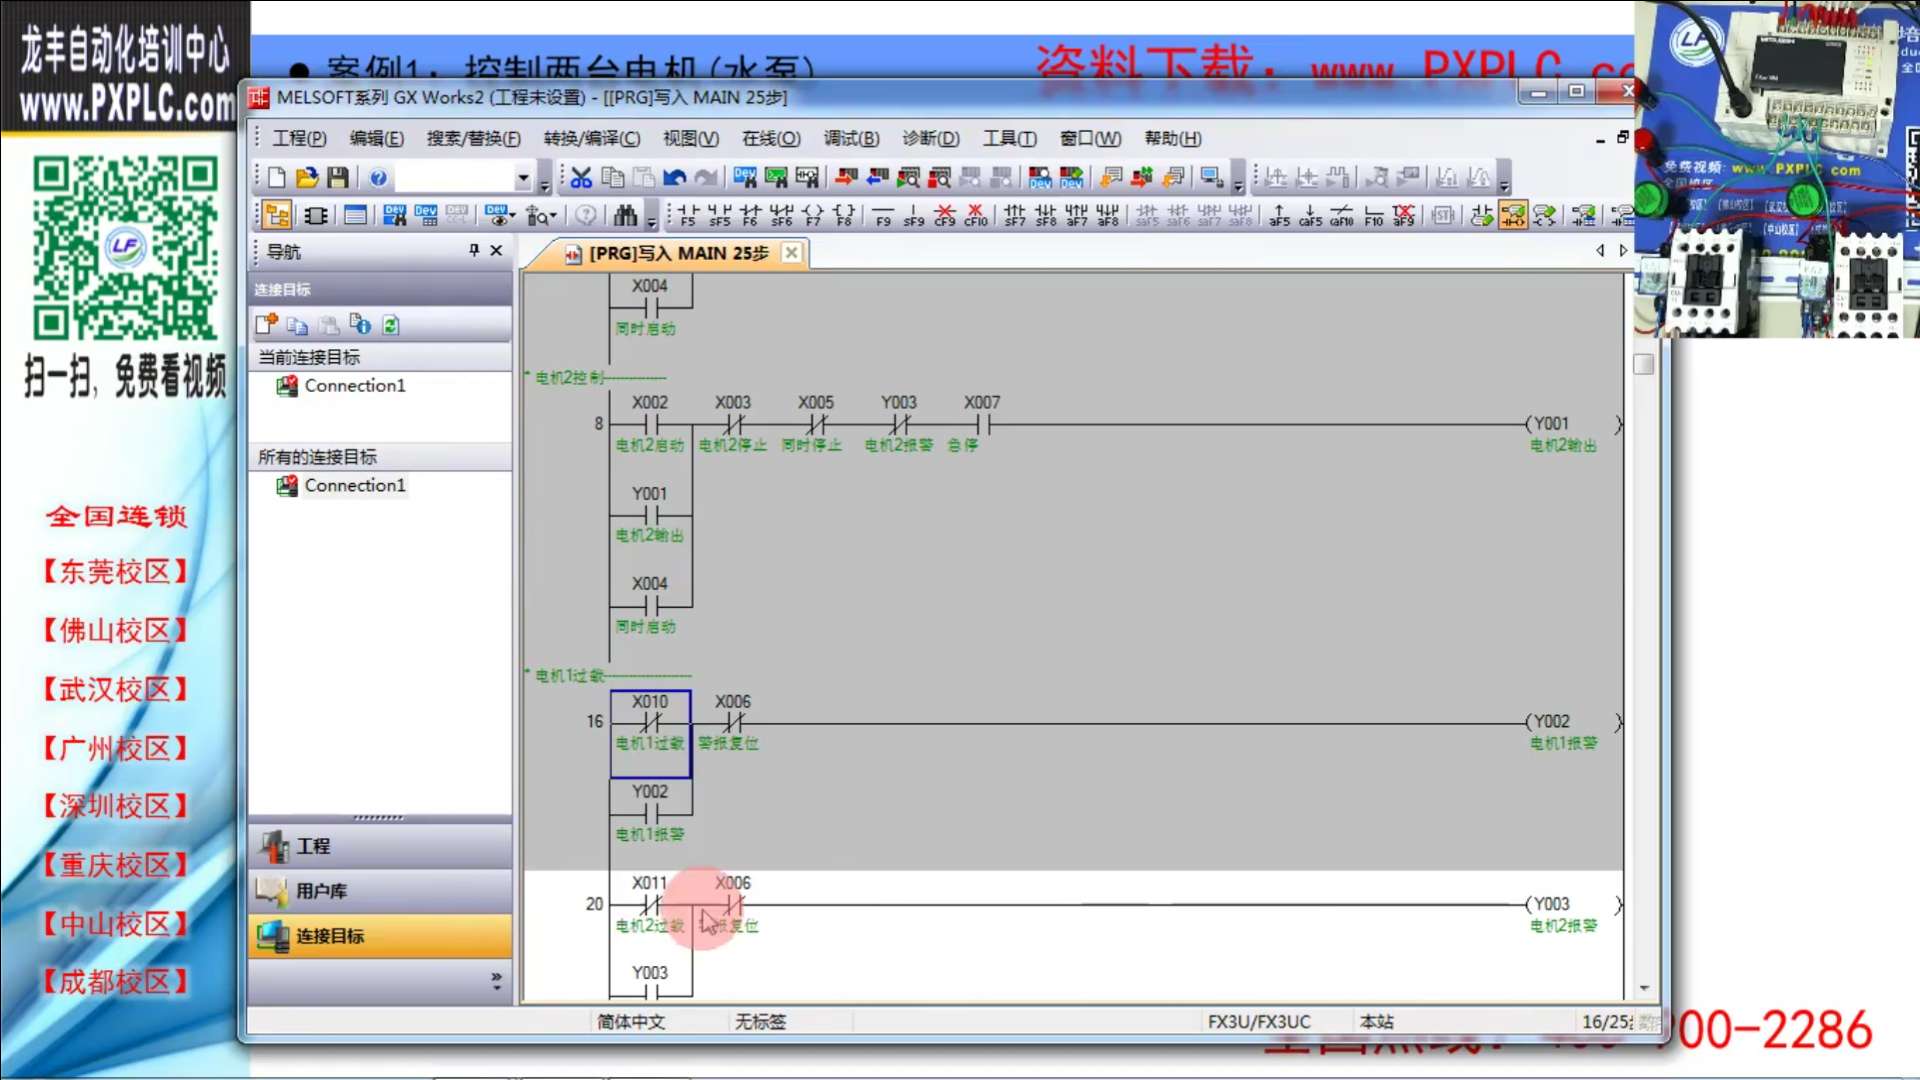Click the scrollbar down arrow in ladder editor

click(1644, 989)
